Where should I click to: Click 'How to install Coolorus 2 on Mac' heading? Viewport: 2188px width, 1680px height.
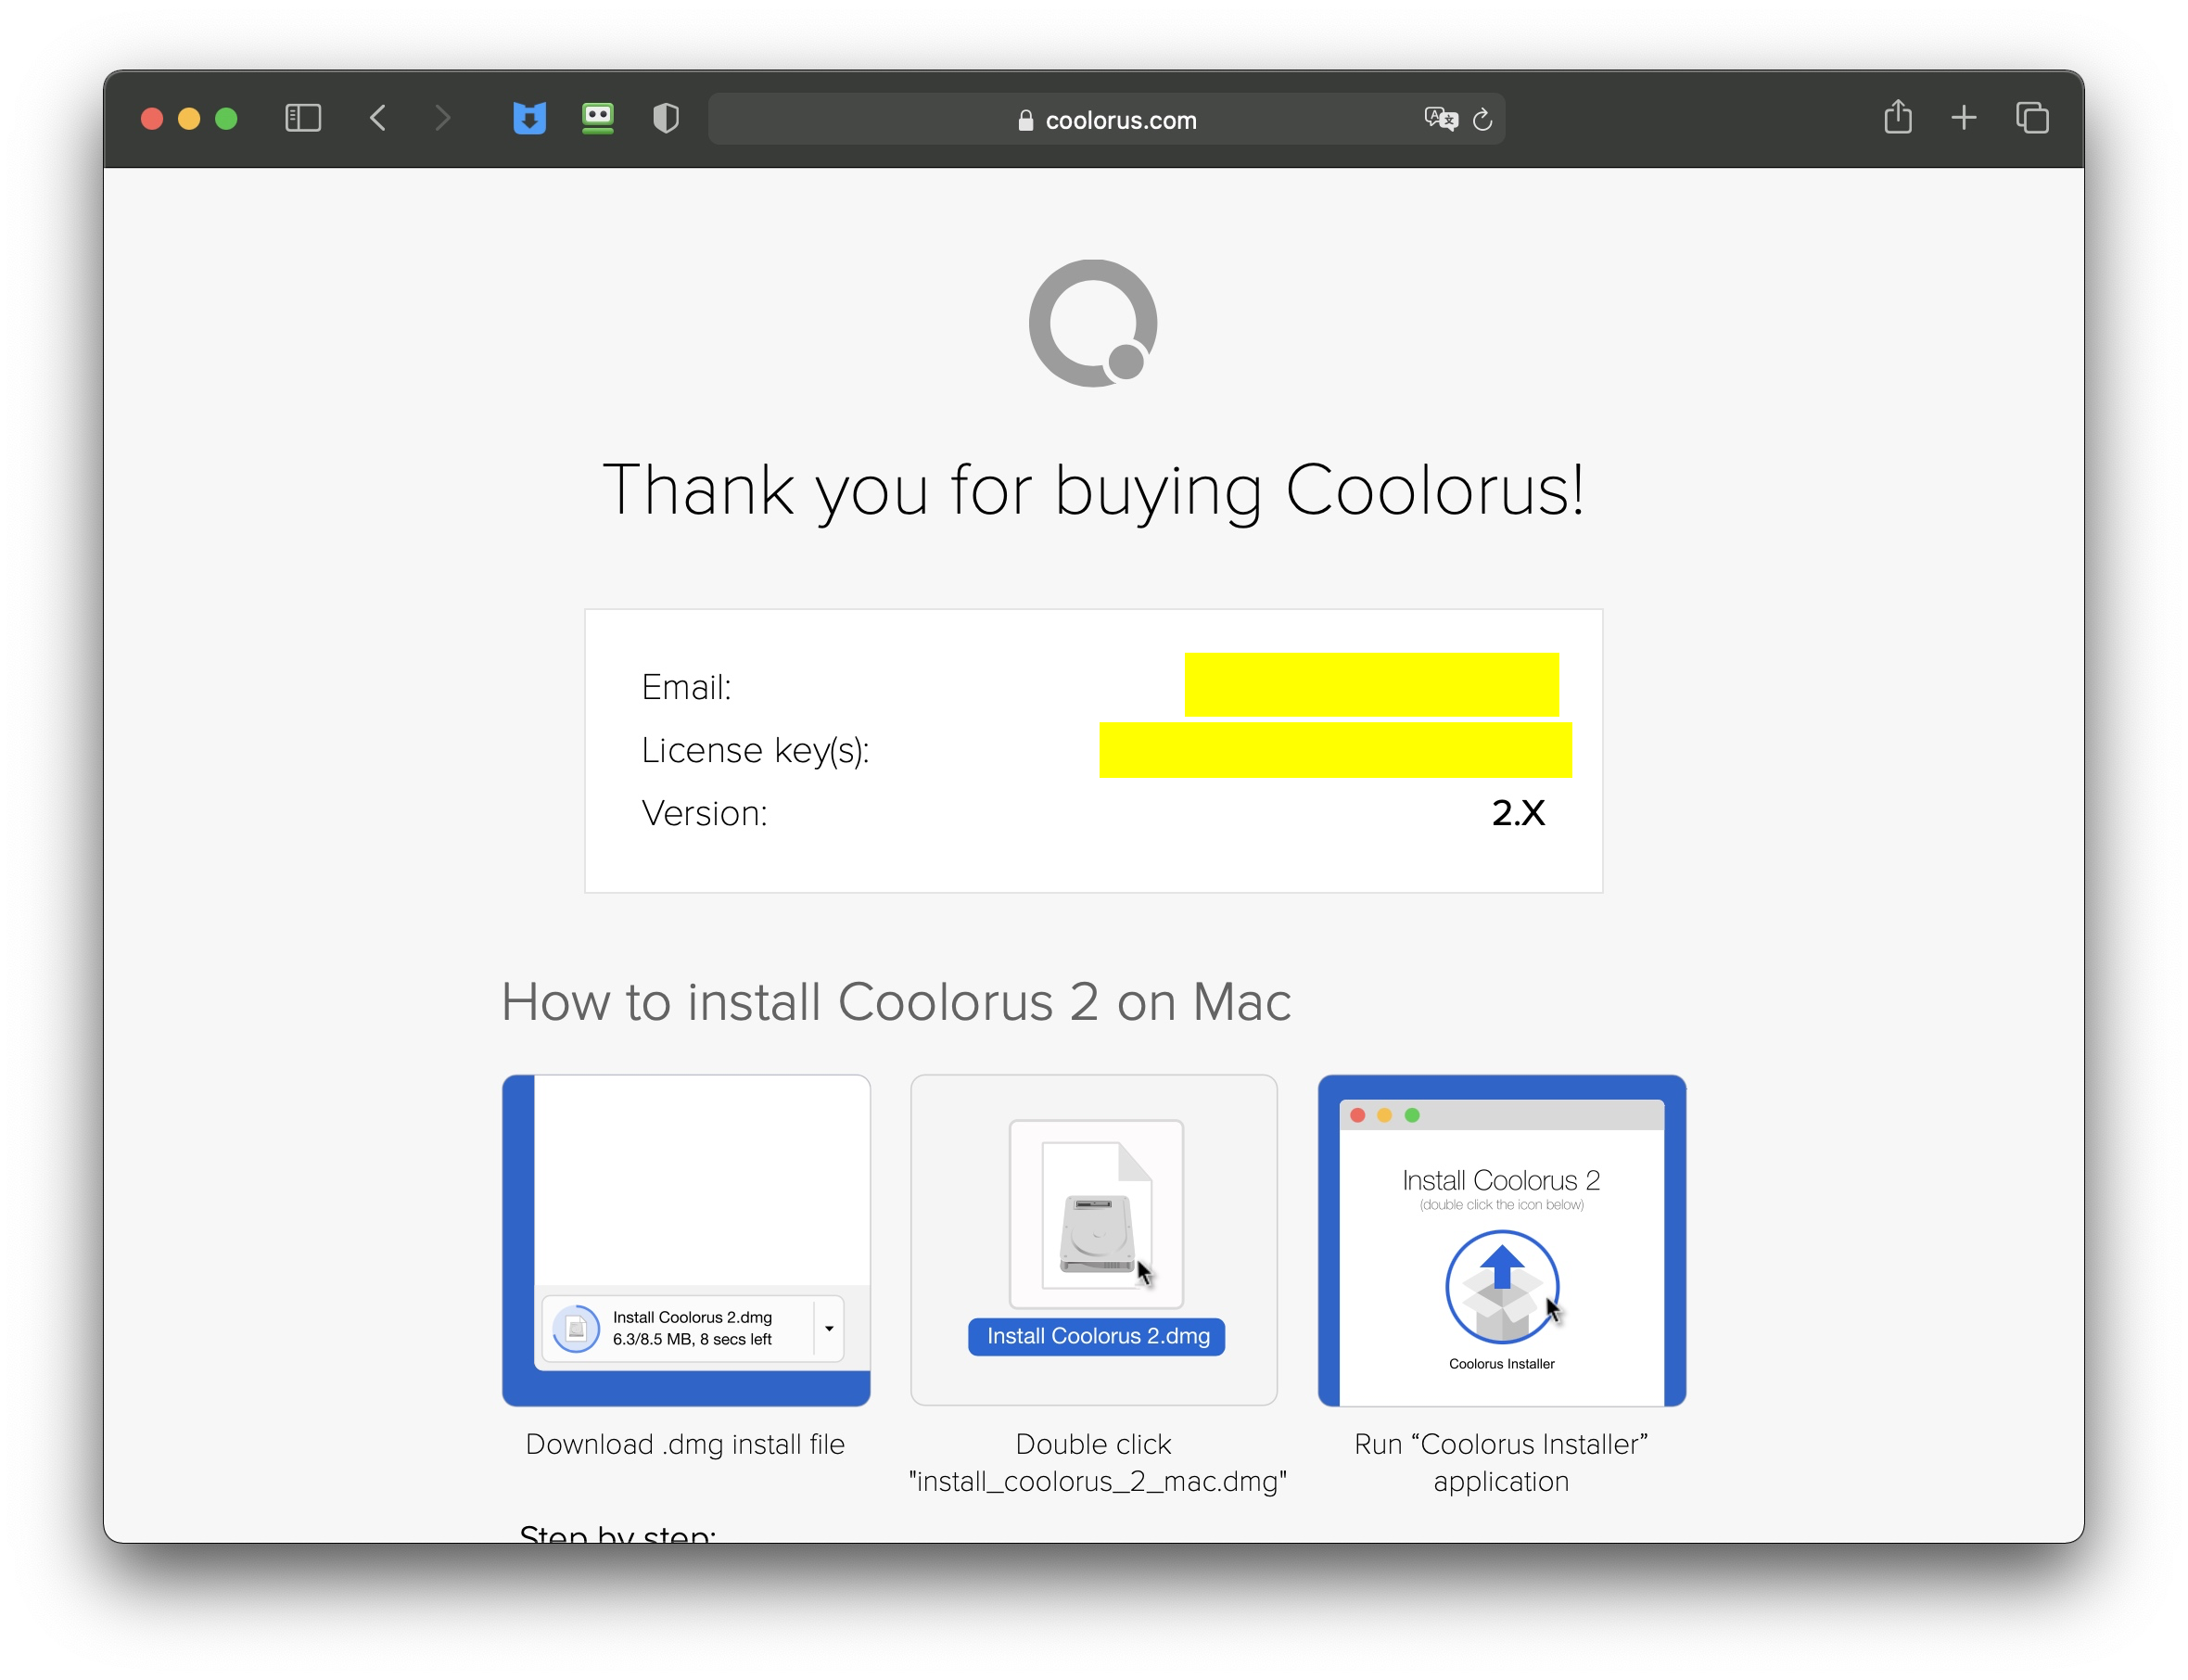pyautogui.click(x=896, y=1002)
